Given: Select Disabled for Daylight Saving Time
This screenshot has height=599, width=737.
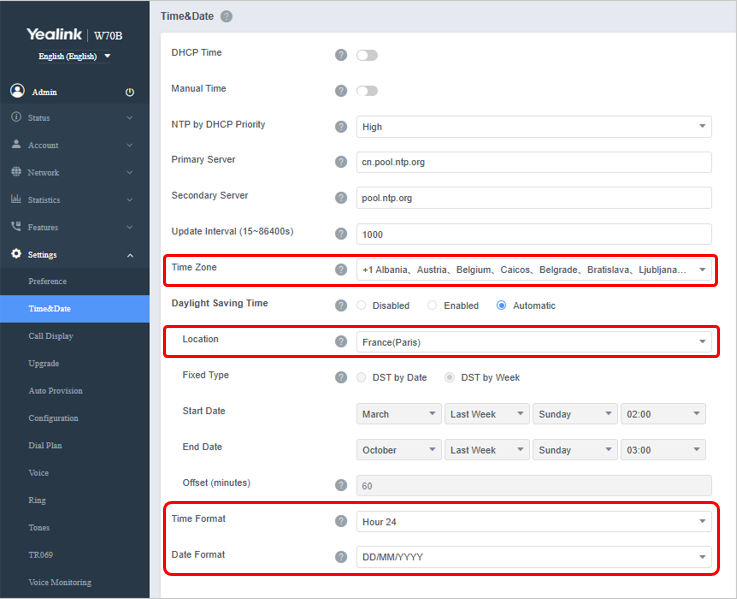Looking at the screenshot, I should pyautogui.click(x=362, y=306).
